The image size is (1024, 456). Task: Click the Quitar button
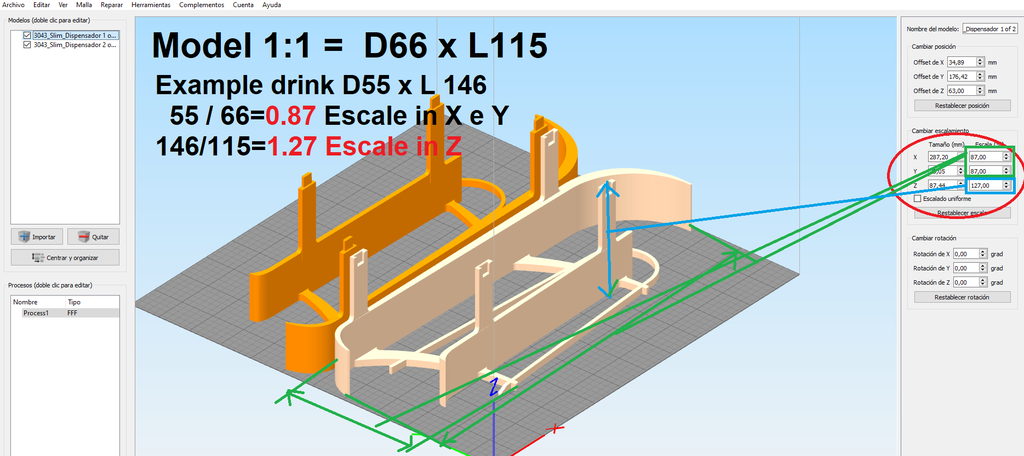93,236
